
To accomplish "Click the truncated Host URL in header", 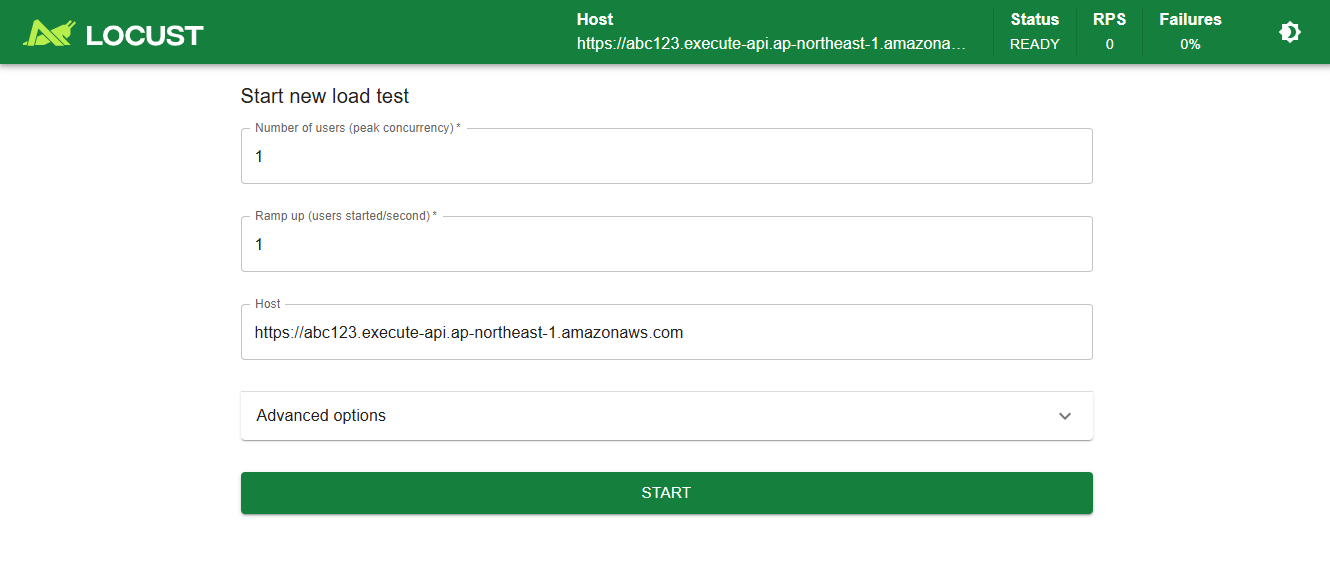I will tap(771, 44).
